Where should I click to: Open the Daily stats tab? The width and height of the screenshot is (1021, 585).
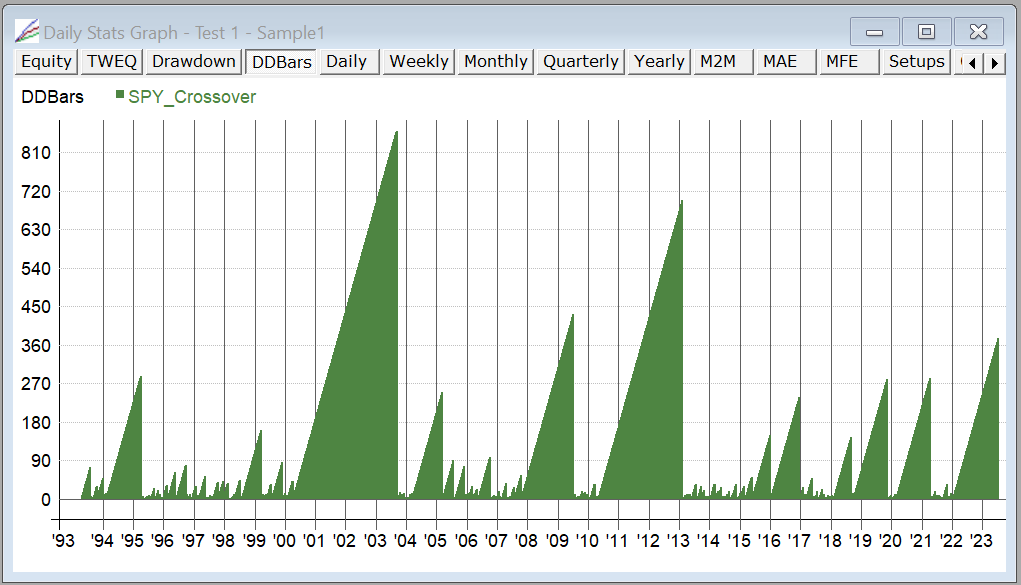coord(347,62)
